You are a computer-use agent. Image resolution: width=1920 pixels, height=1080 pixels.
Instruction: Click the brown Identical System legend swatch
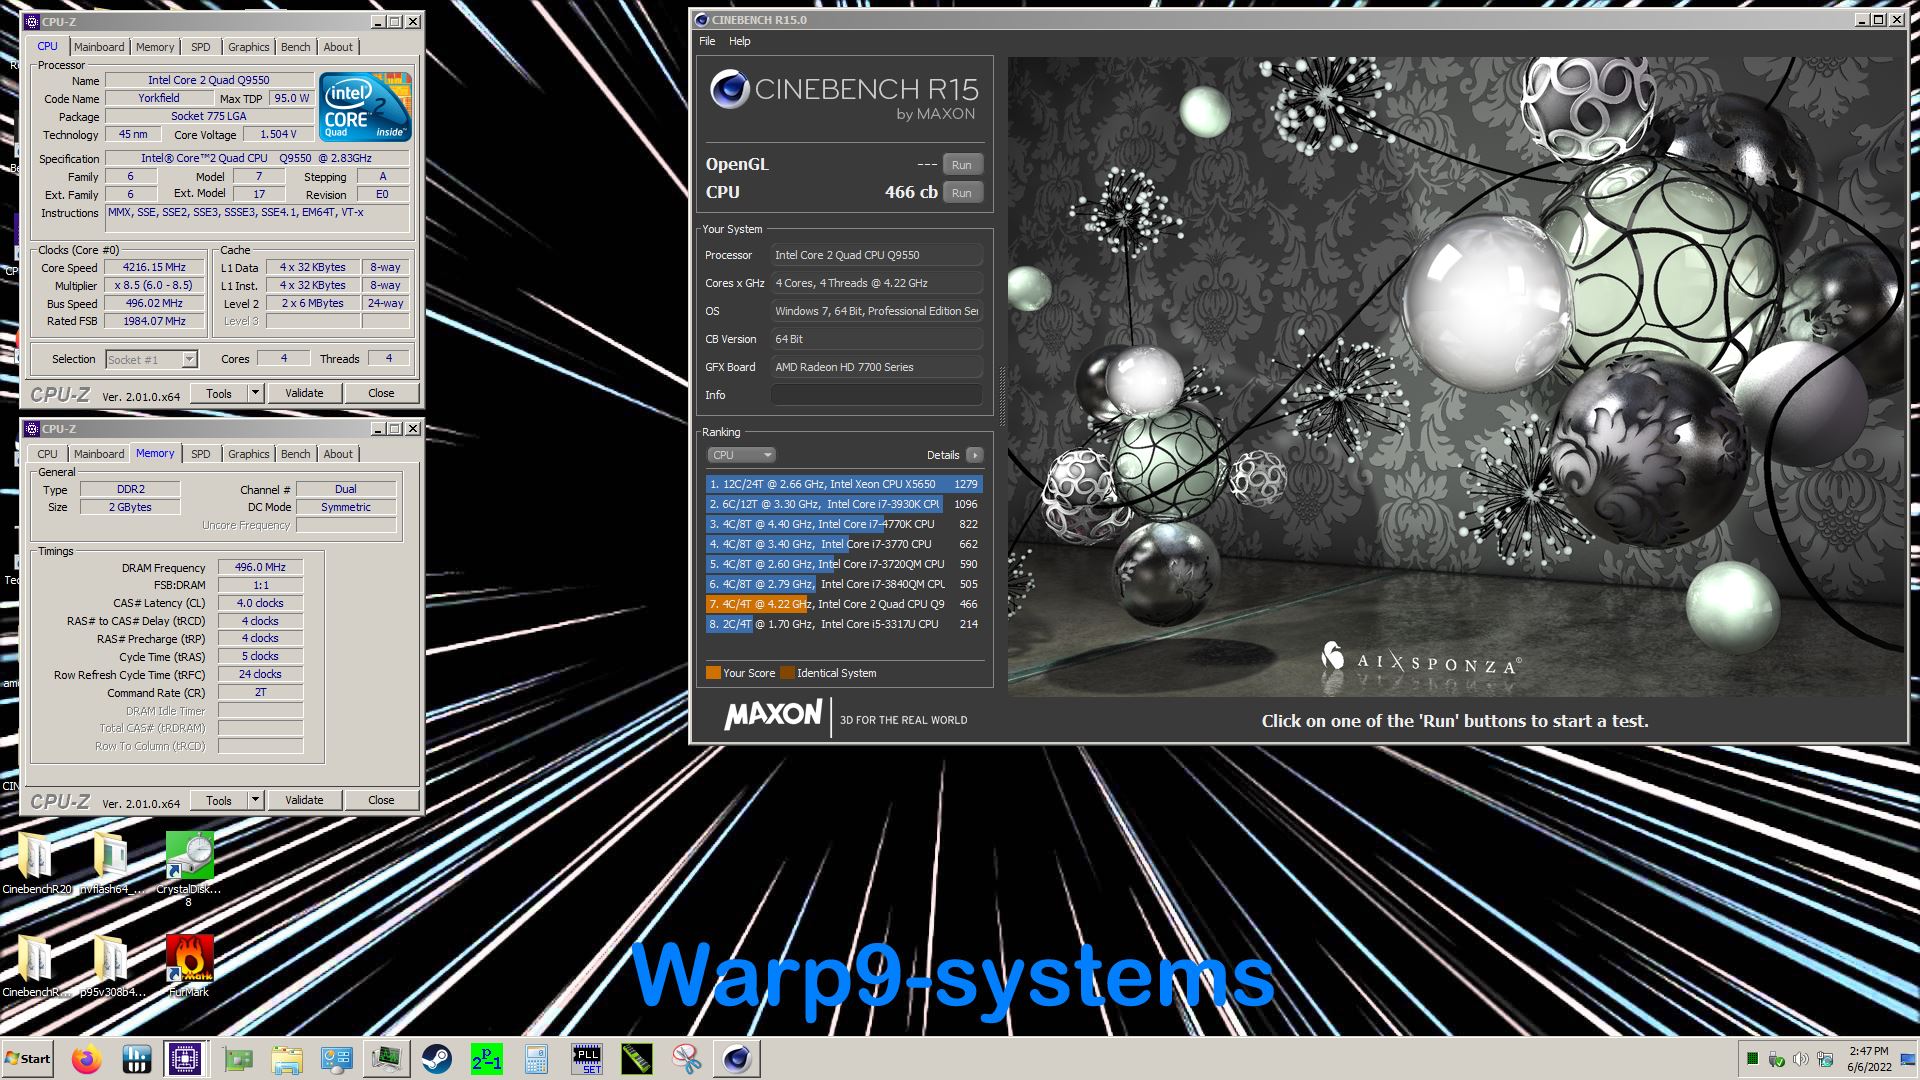787,673
